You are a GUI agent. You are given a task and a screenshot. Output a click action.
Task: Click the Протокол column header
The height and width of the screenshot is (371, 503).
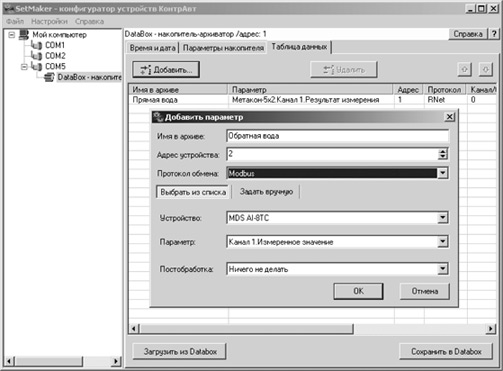[x=445, y=89]
